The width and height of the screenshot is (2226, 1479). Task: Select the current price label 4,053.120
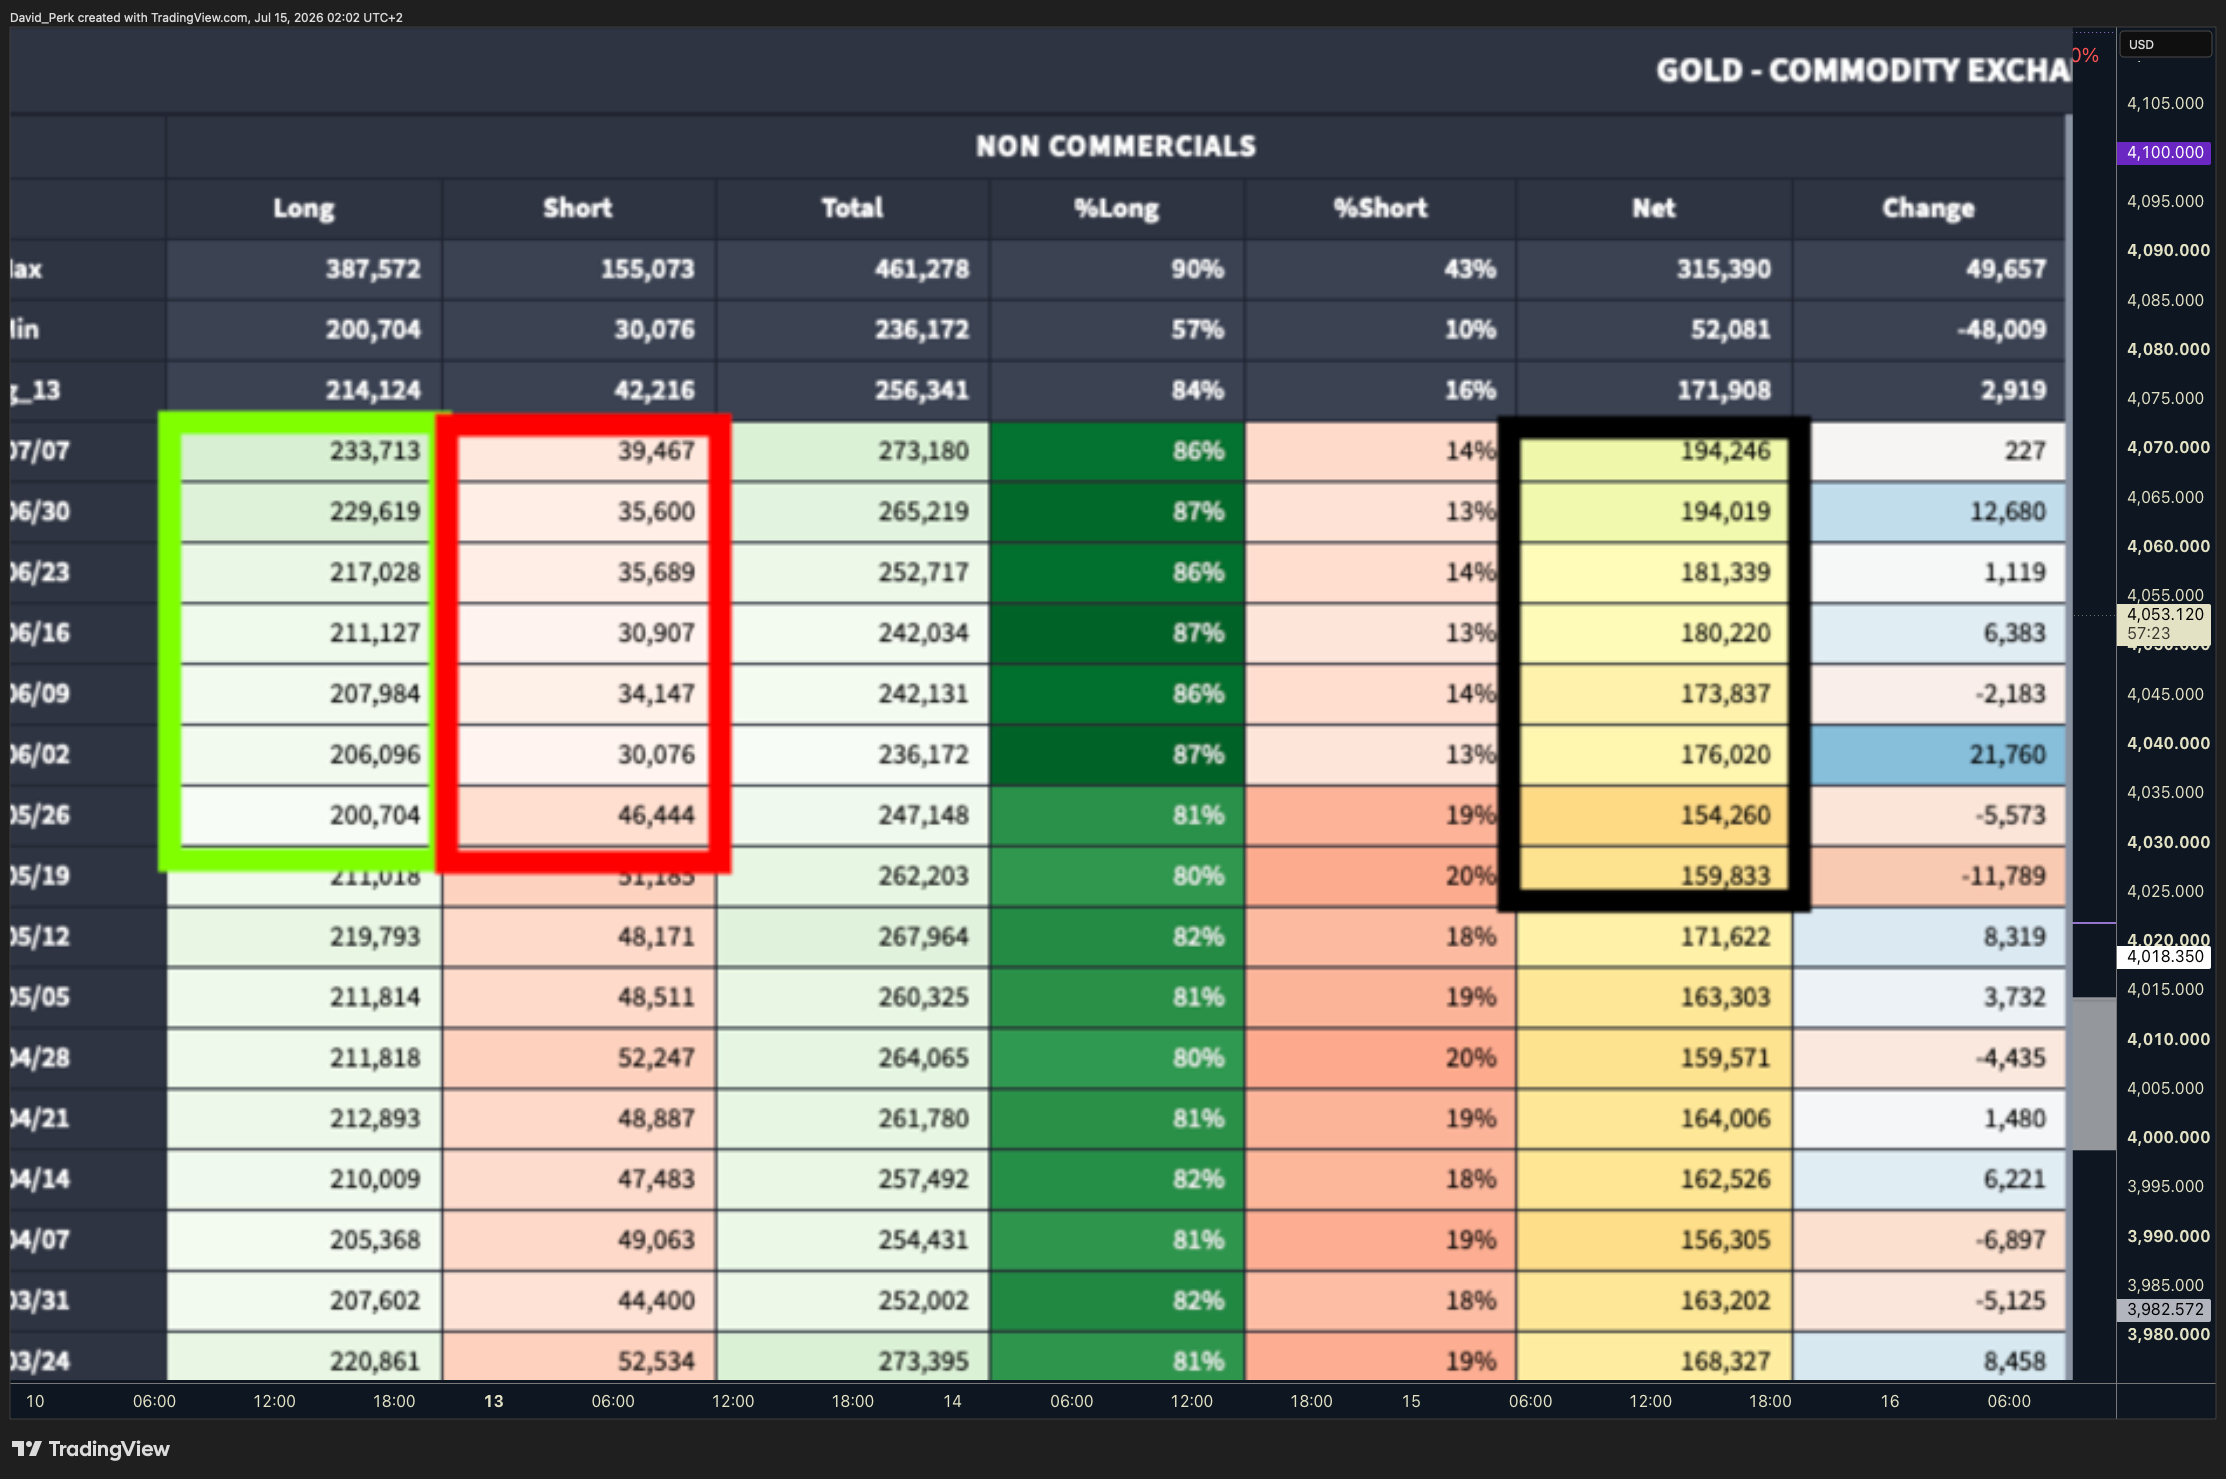(2164, 624)
